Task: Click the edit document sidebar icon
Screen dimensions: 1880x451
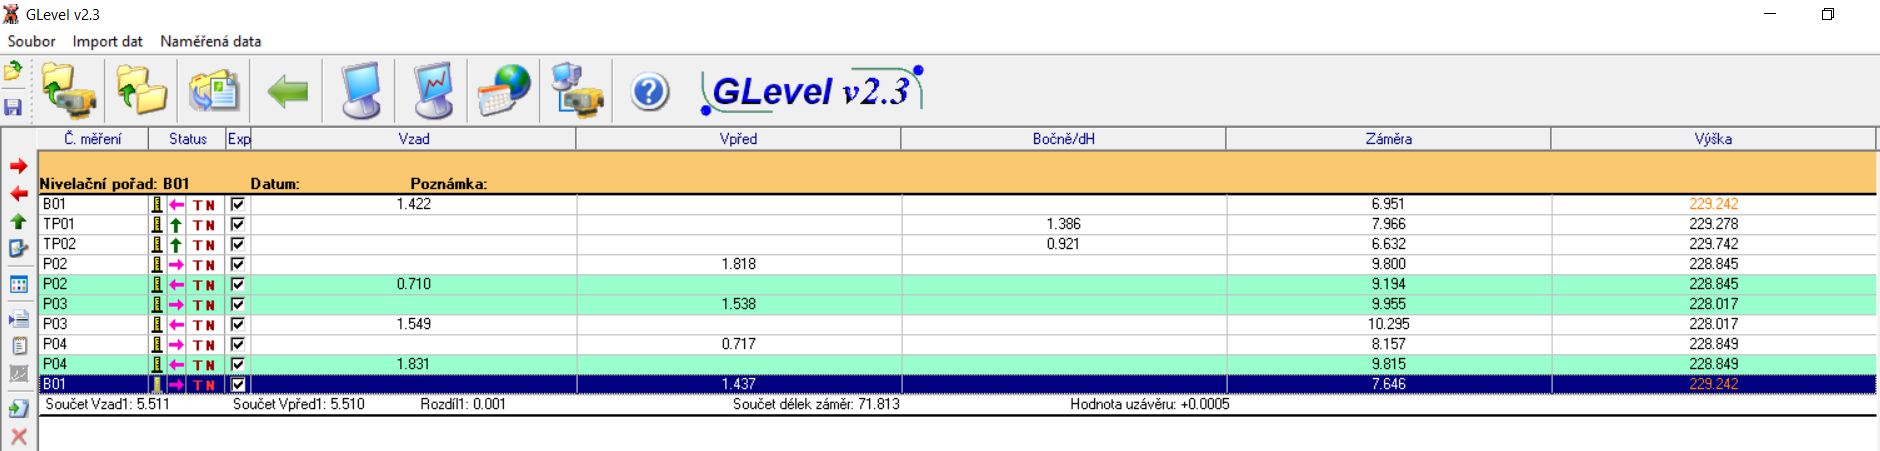Action: 18,248
